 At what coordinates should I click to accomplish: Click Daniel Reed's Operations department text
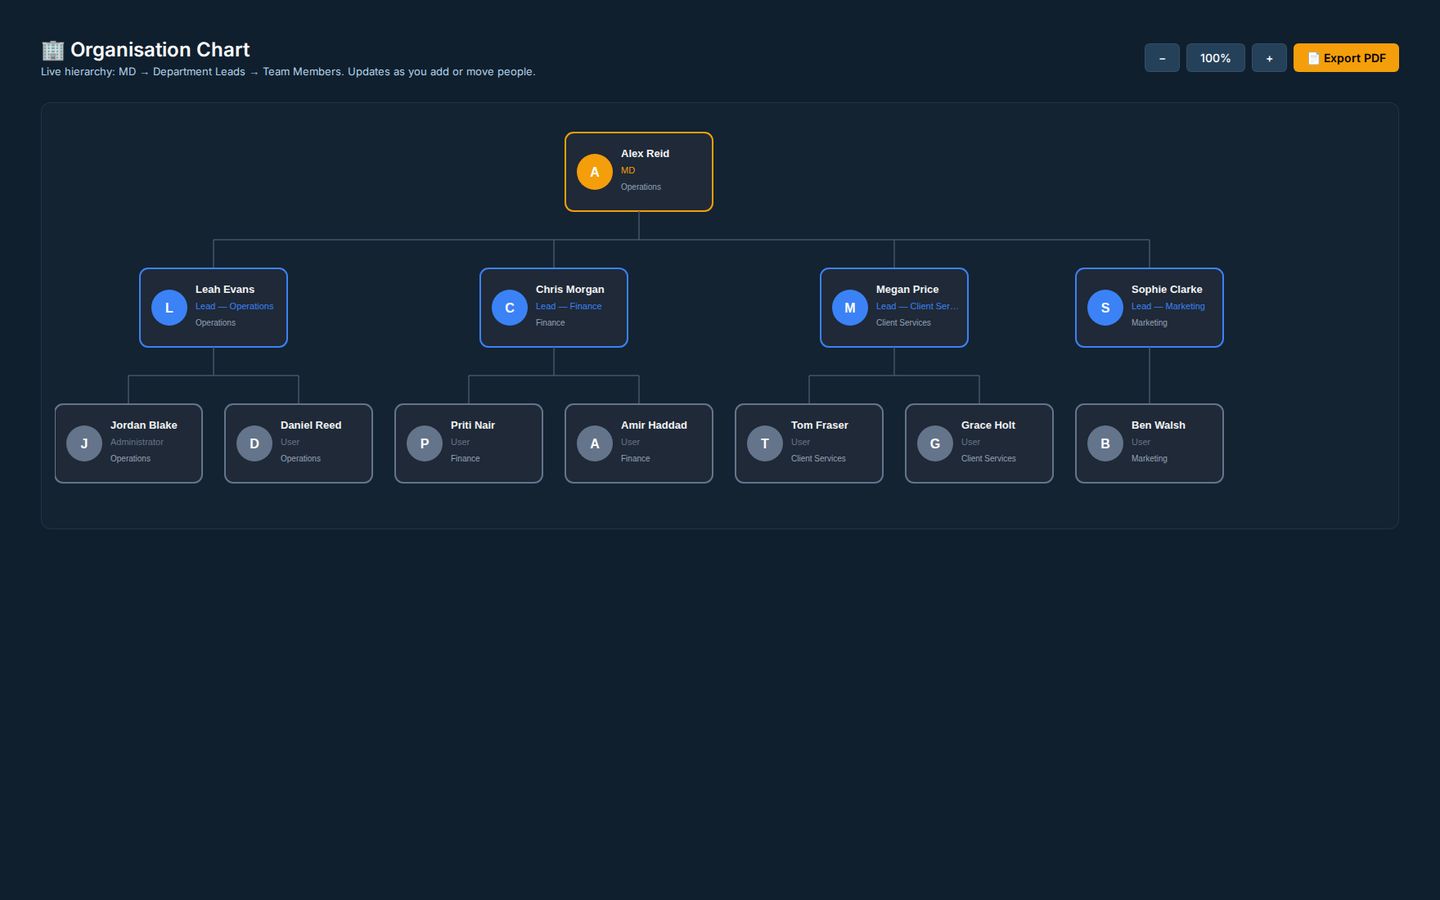[x=300, y=459]
